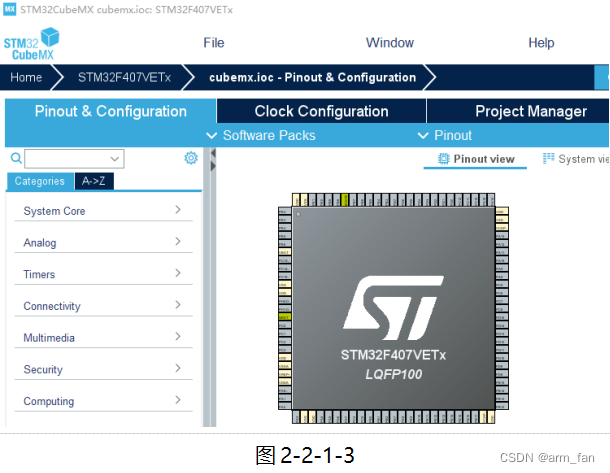Expand the Software Packs dropdown
This screenshot has height=473, width=610.
pos(261,135)
